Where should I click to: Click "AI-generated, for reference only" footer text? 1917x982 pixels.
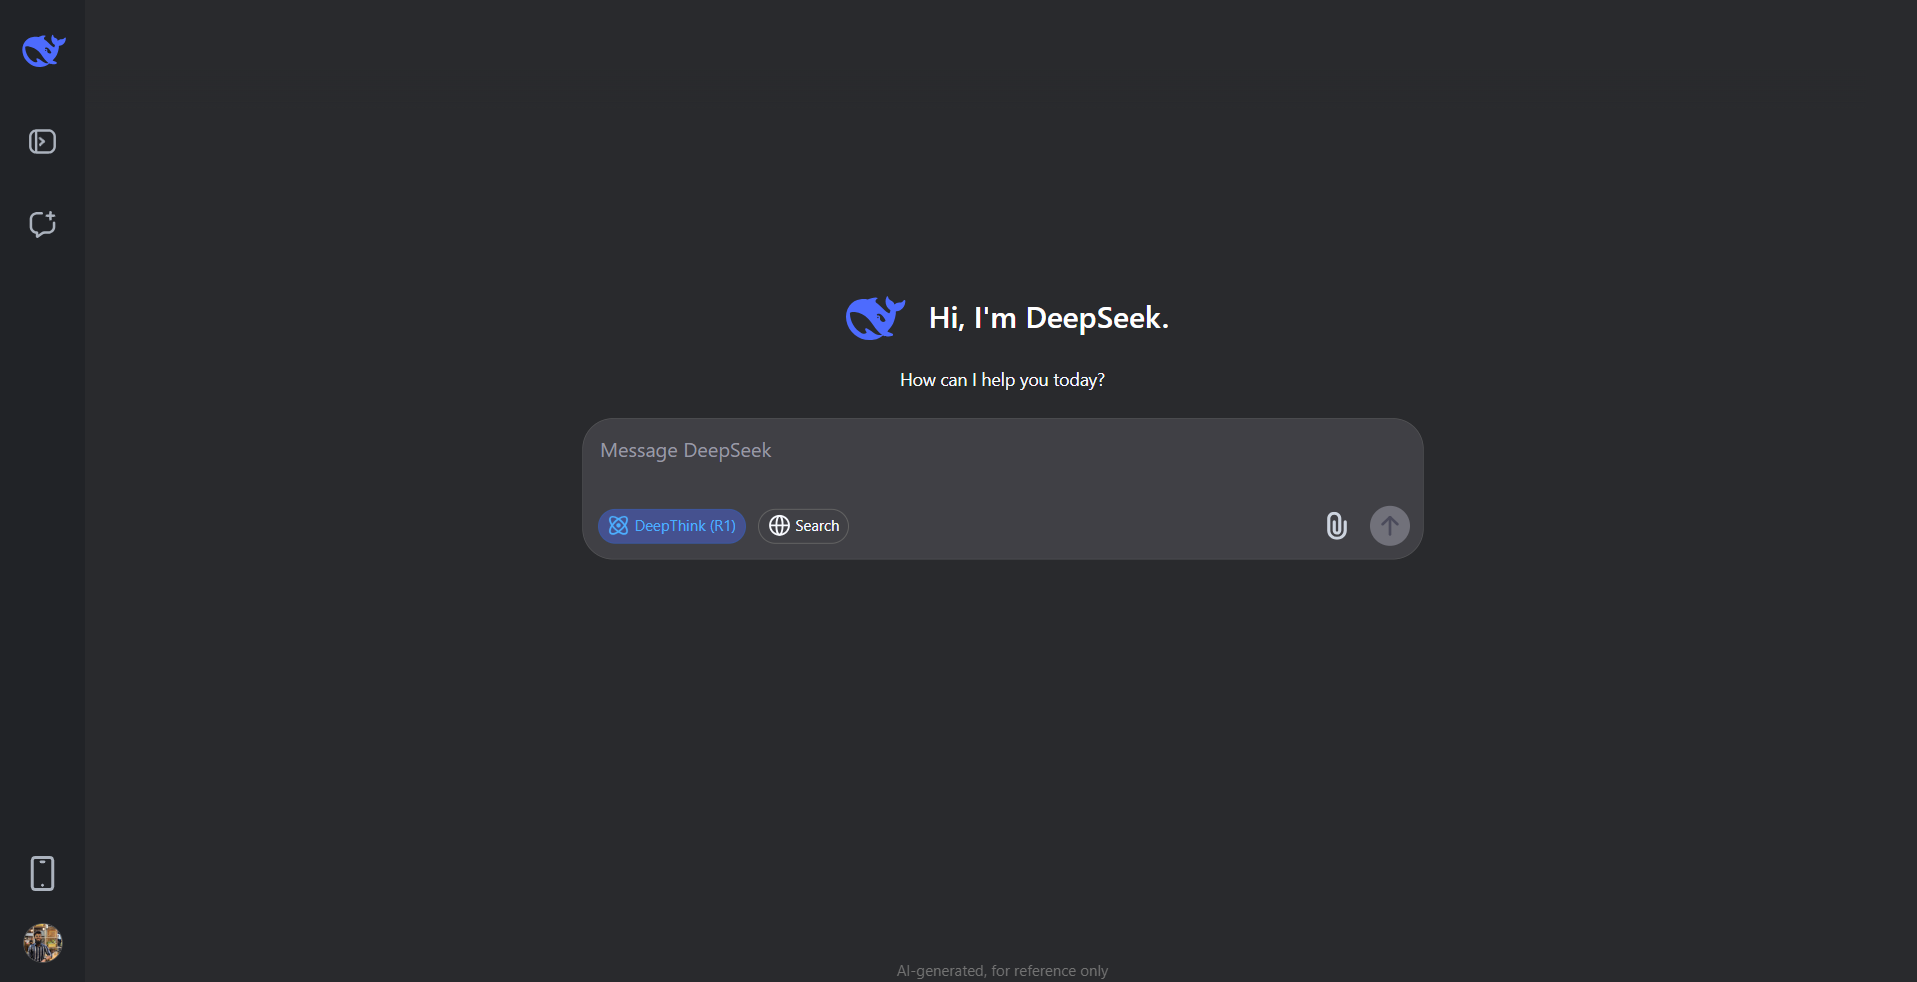click(1002, 971)
